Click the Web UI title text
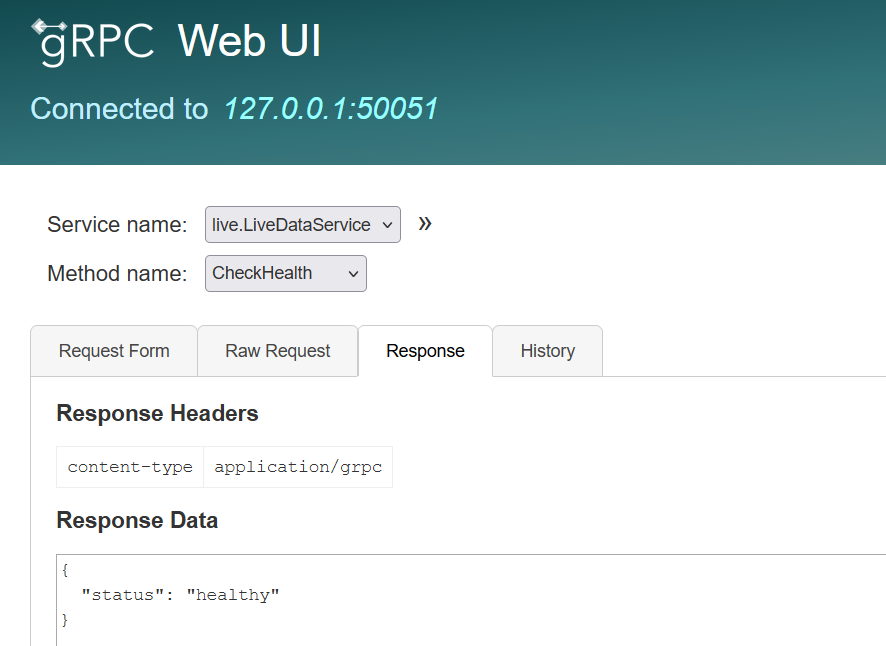This screenshot has width=886, height=646. pyautogui.click(x=249, y=41)
